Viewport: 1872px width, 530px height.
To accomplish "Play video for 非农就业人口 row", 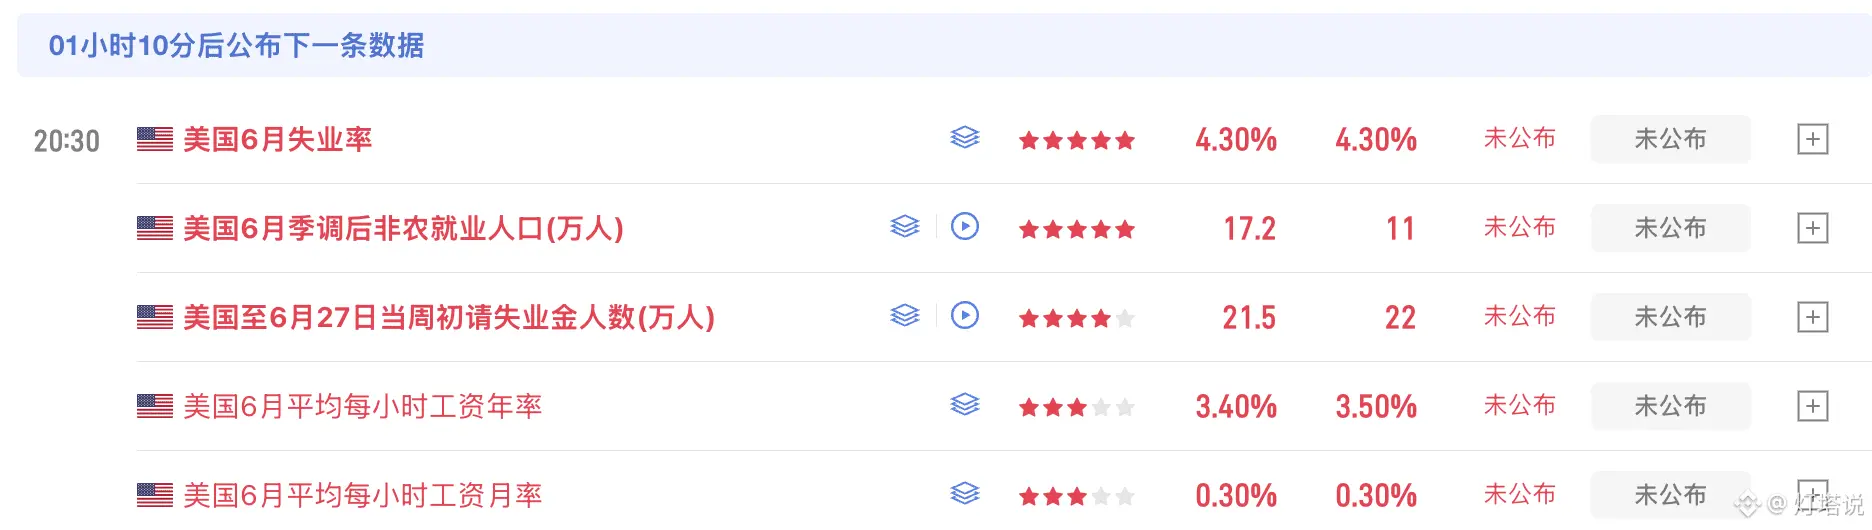I will [964, 227].
